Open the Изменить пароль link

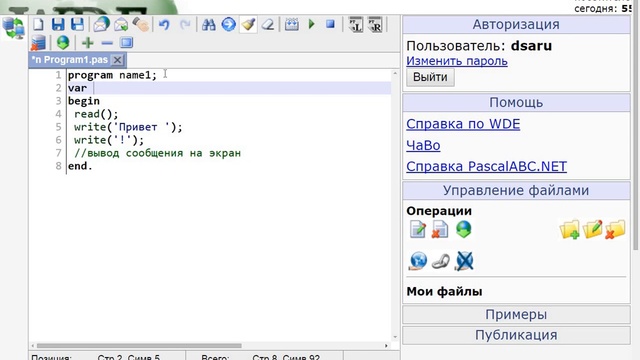pos(457,61)
